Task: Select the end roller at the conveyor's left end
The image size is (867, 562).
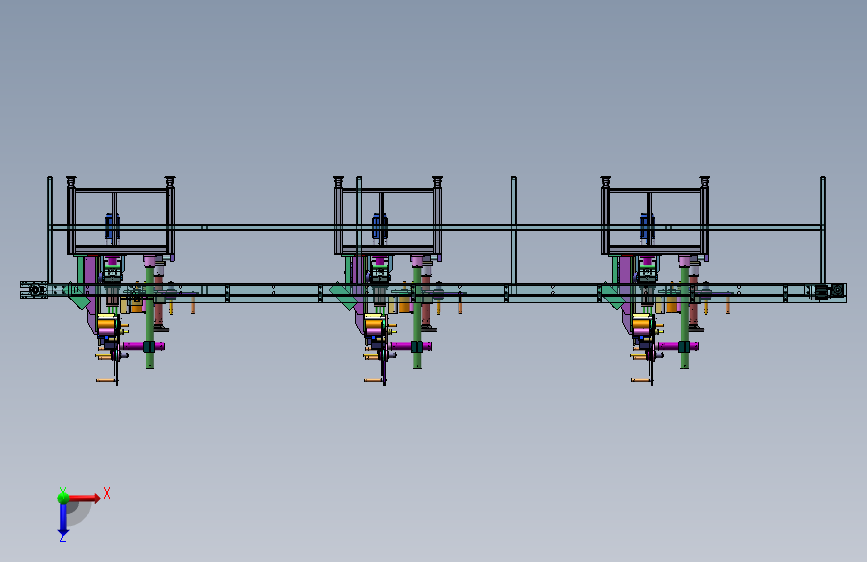Action: 35,290
